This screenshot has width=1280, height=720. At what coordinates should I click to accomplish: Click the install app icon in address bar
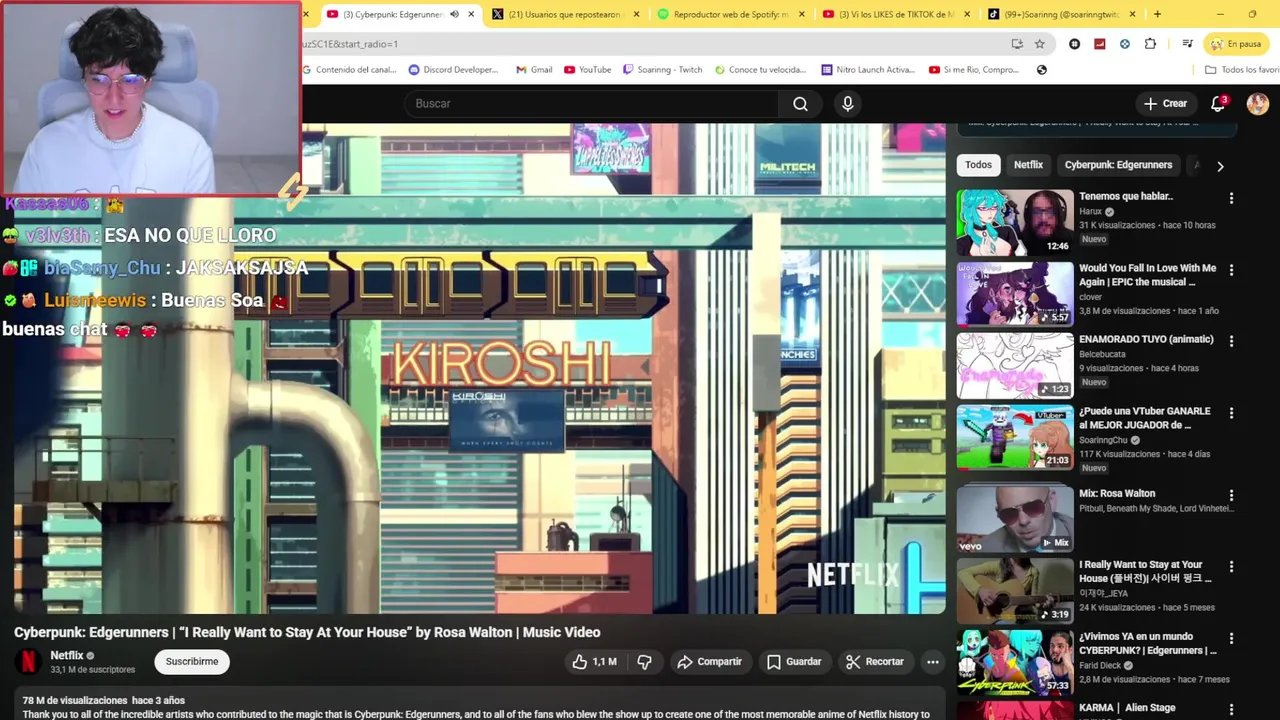tap(1017, 44)
